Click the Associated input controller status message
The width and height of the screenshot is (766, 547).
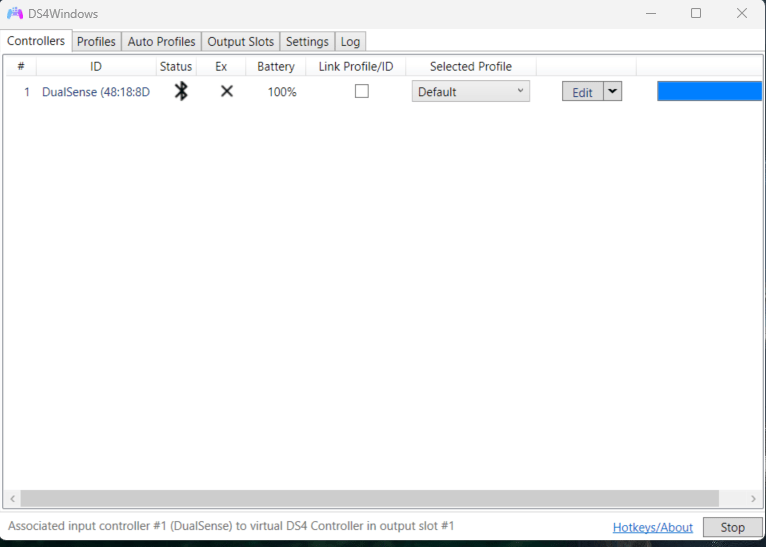231,526
